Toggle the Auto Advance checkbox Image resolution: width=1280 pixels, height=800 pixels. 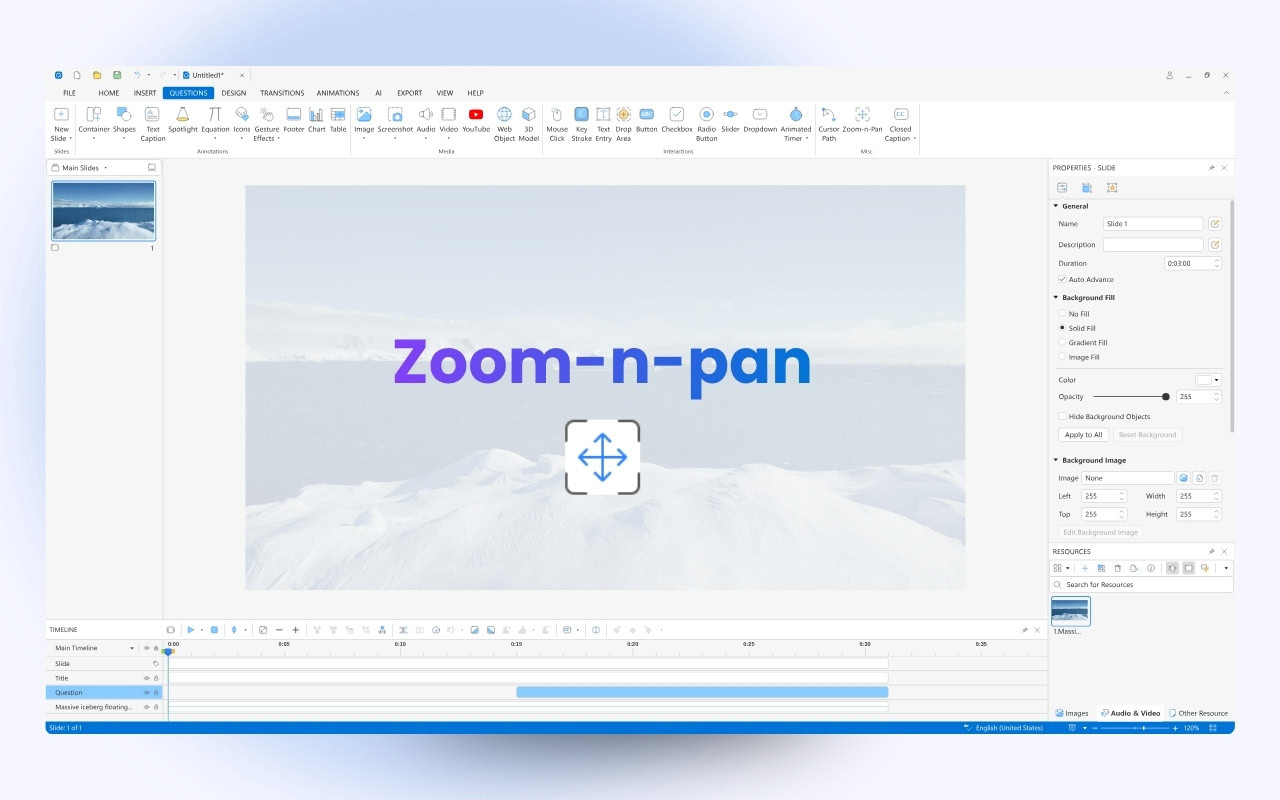click(x=1062, y=279)
